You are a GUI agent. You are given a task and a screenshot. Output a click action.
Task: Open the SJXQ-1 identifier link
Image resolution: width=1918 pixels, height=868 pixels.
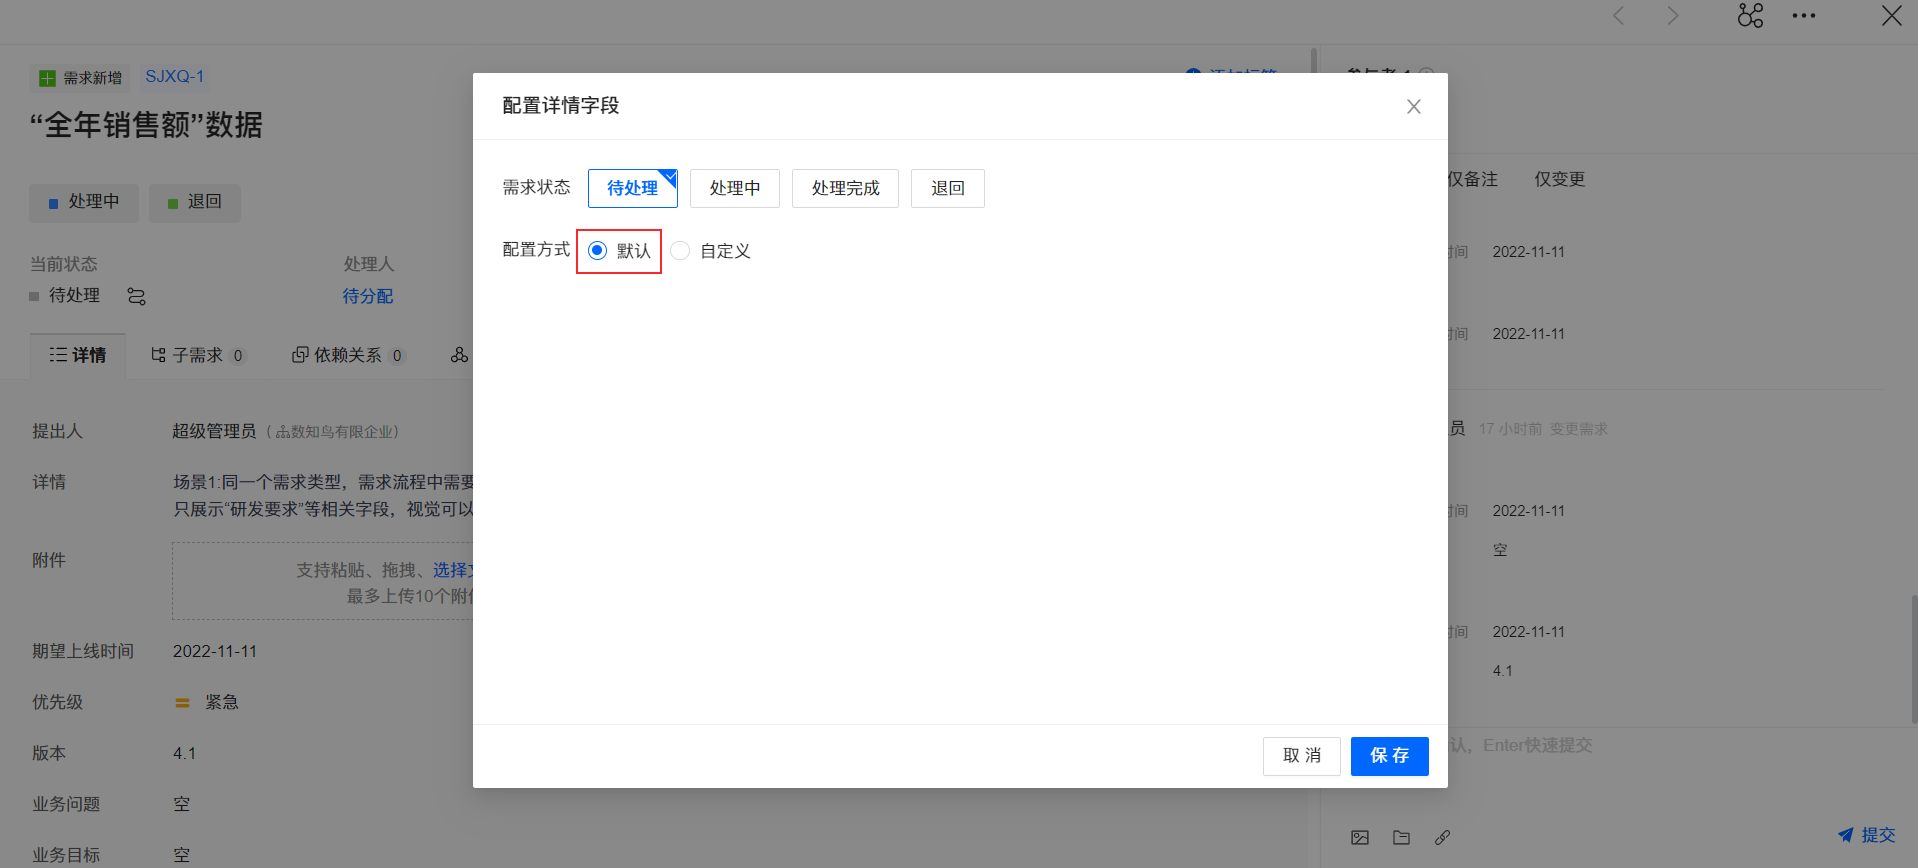point(174,77)
